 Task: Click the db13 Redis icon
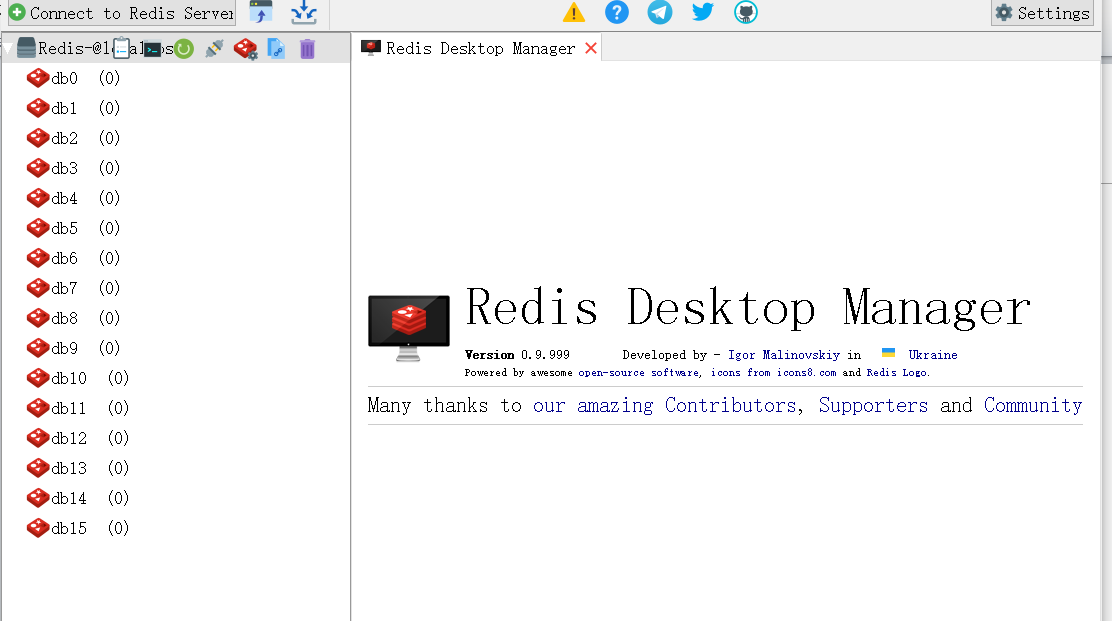click(38, 468)
